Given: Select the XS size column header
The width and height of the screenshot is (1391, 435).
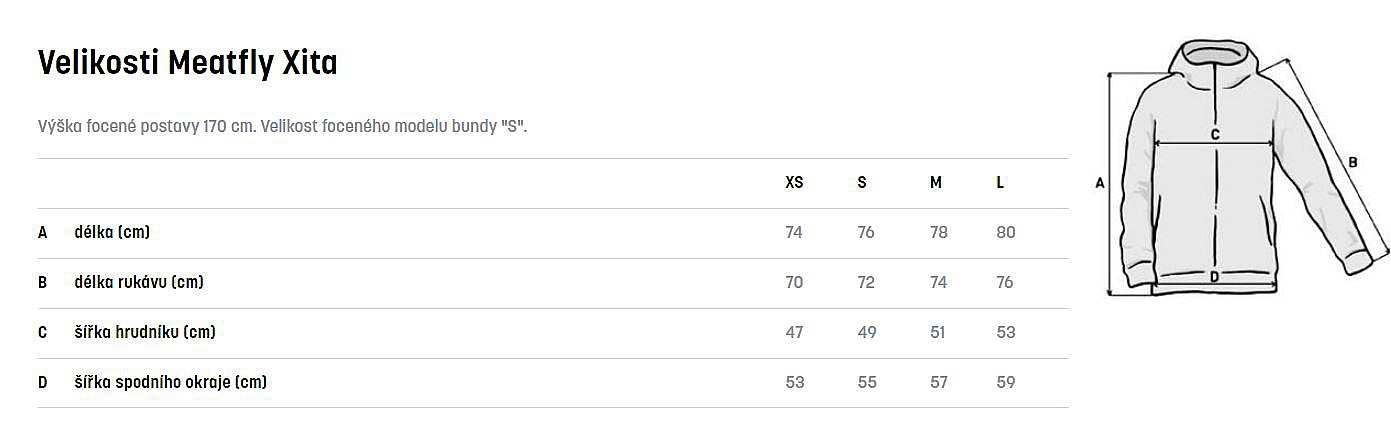Looking at the screenshot, I should tap(794, 183).
